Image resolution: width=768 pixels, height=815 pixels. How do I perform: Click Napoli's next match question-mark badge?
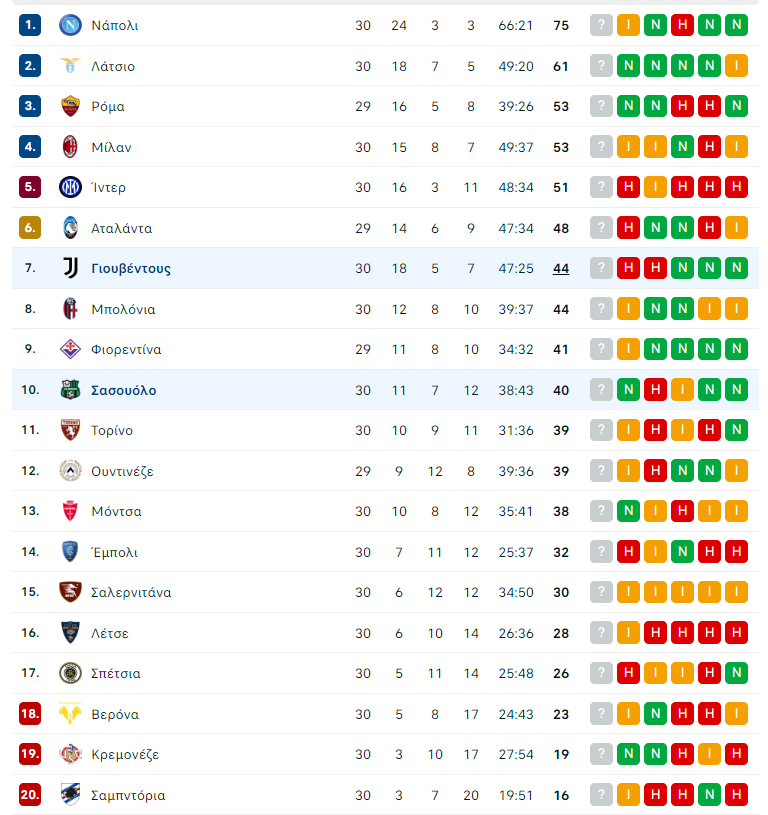(x=601, y=25)
